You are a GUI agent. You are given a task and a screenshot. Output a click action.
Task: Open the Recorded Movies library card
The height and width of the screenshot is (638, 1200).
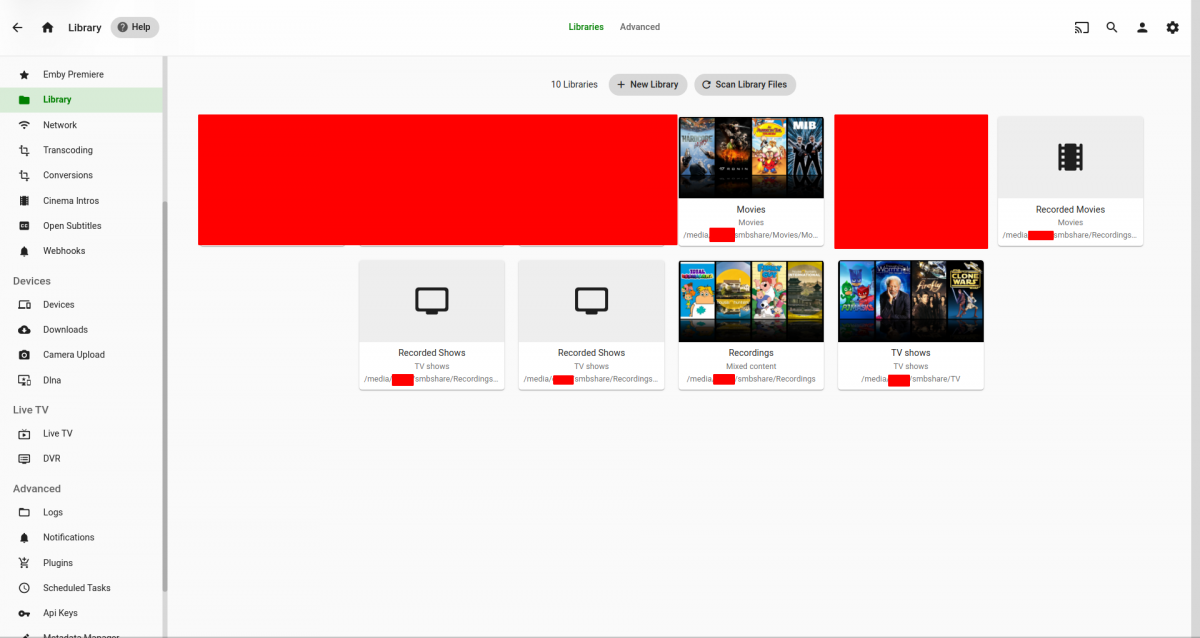[x=1070, y=181]
